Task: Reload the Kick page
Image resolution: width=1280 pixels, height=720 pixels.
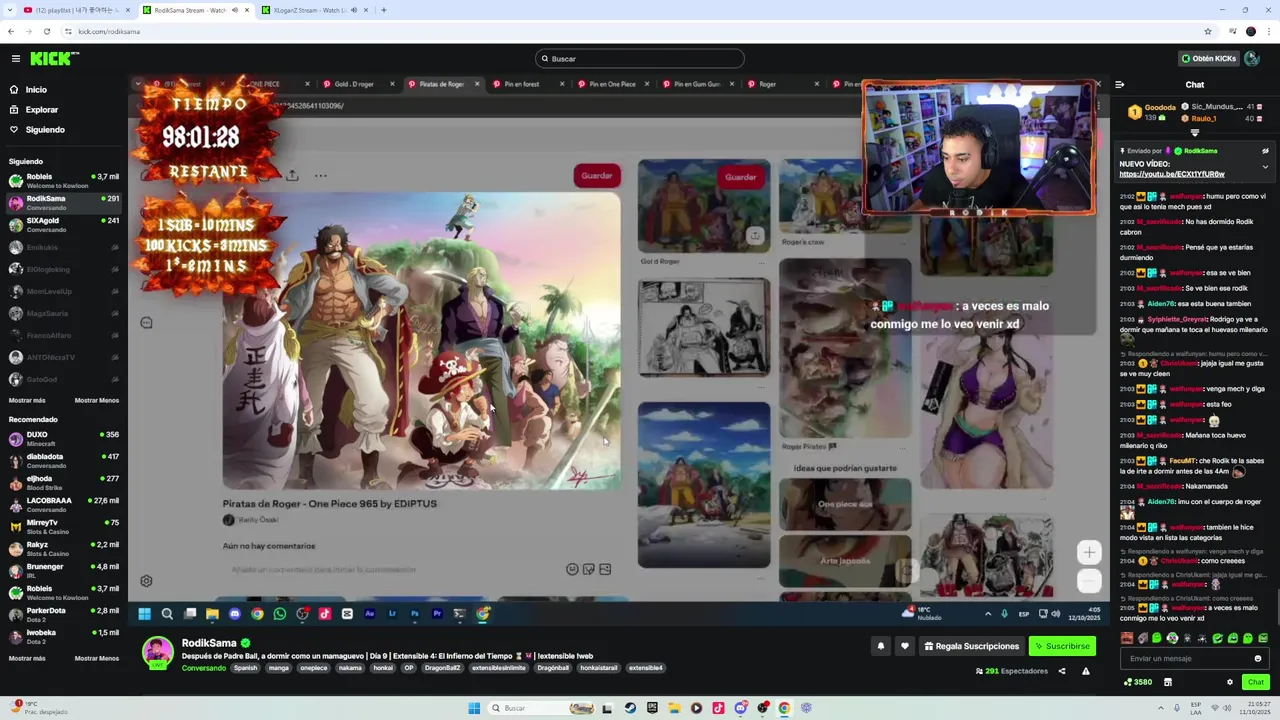Action: [x=46, y=31]
